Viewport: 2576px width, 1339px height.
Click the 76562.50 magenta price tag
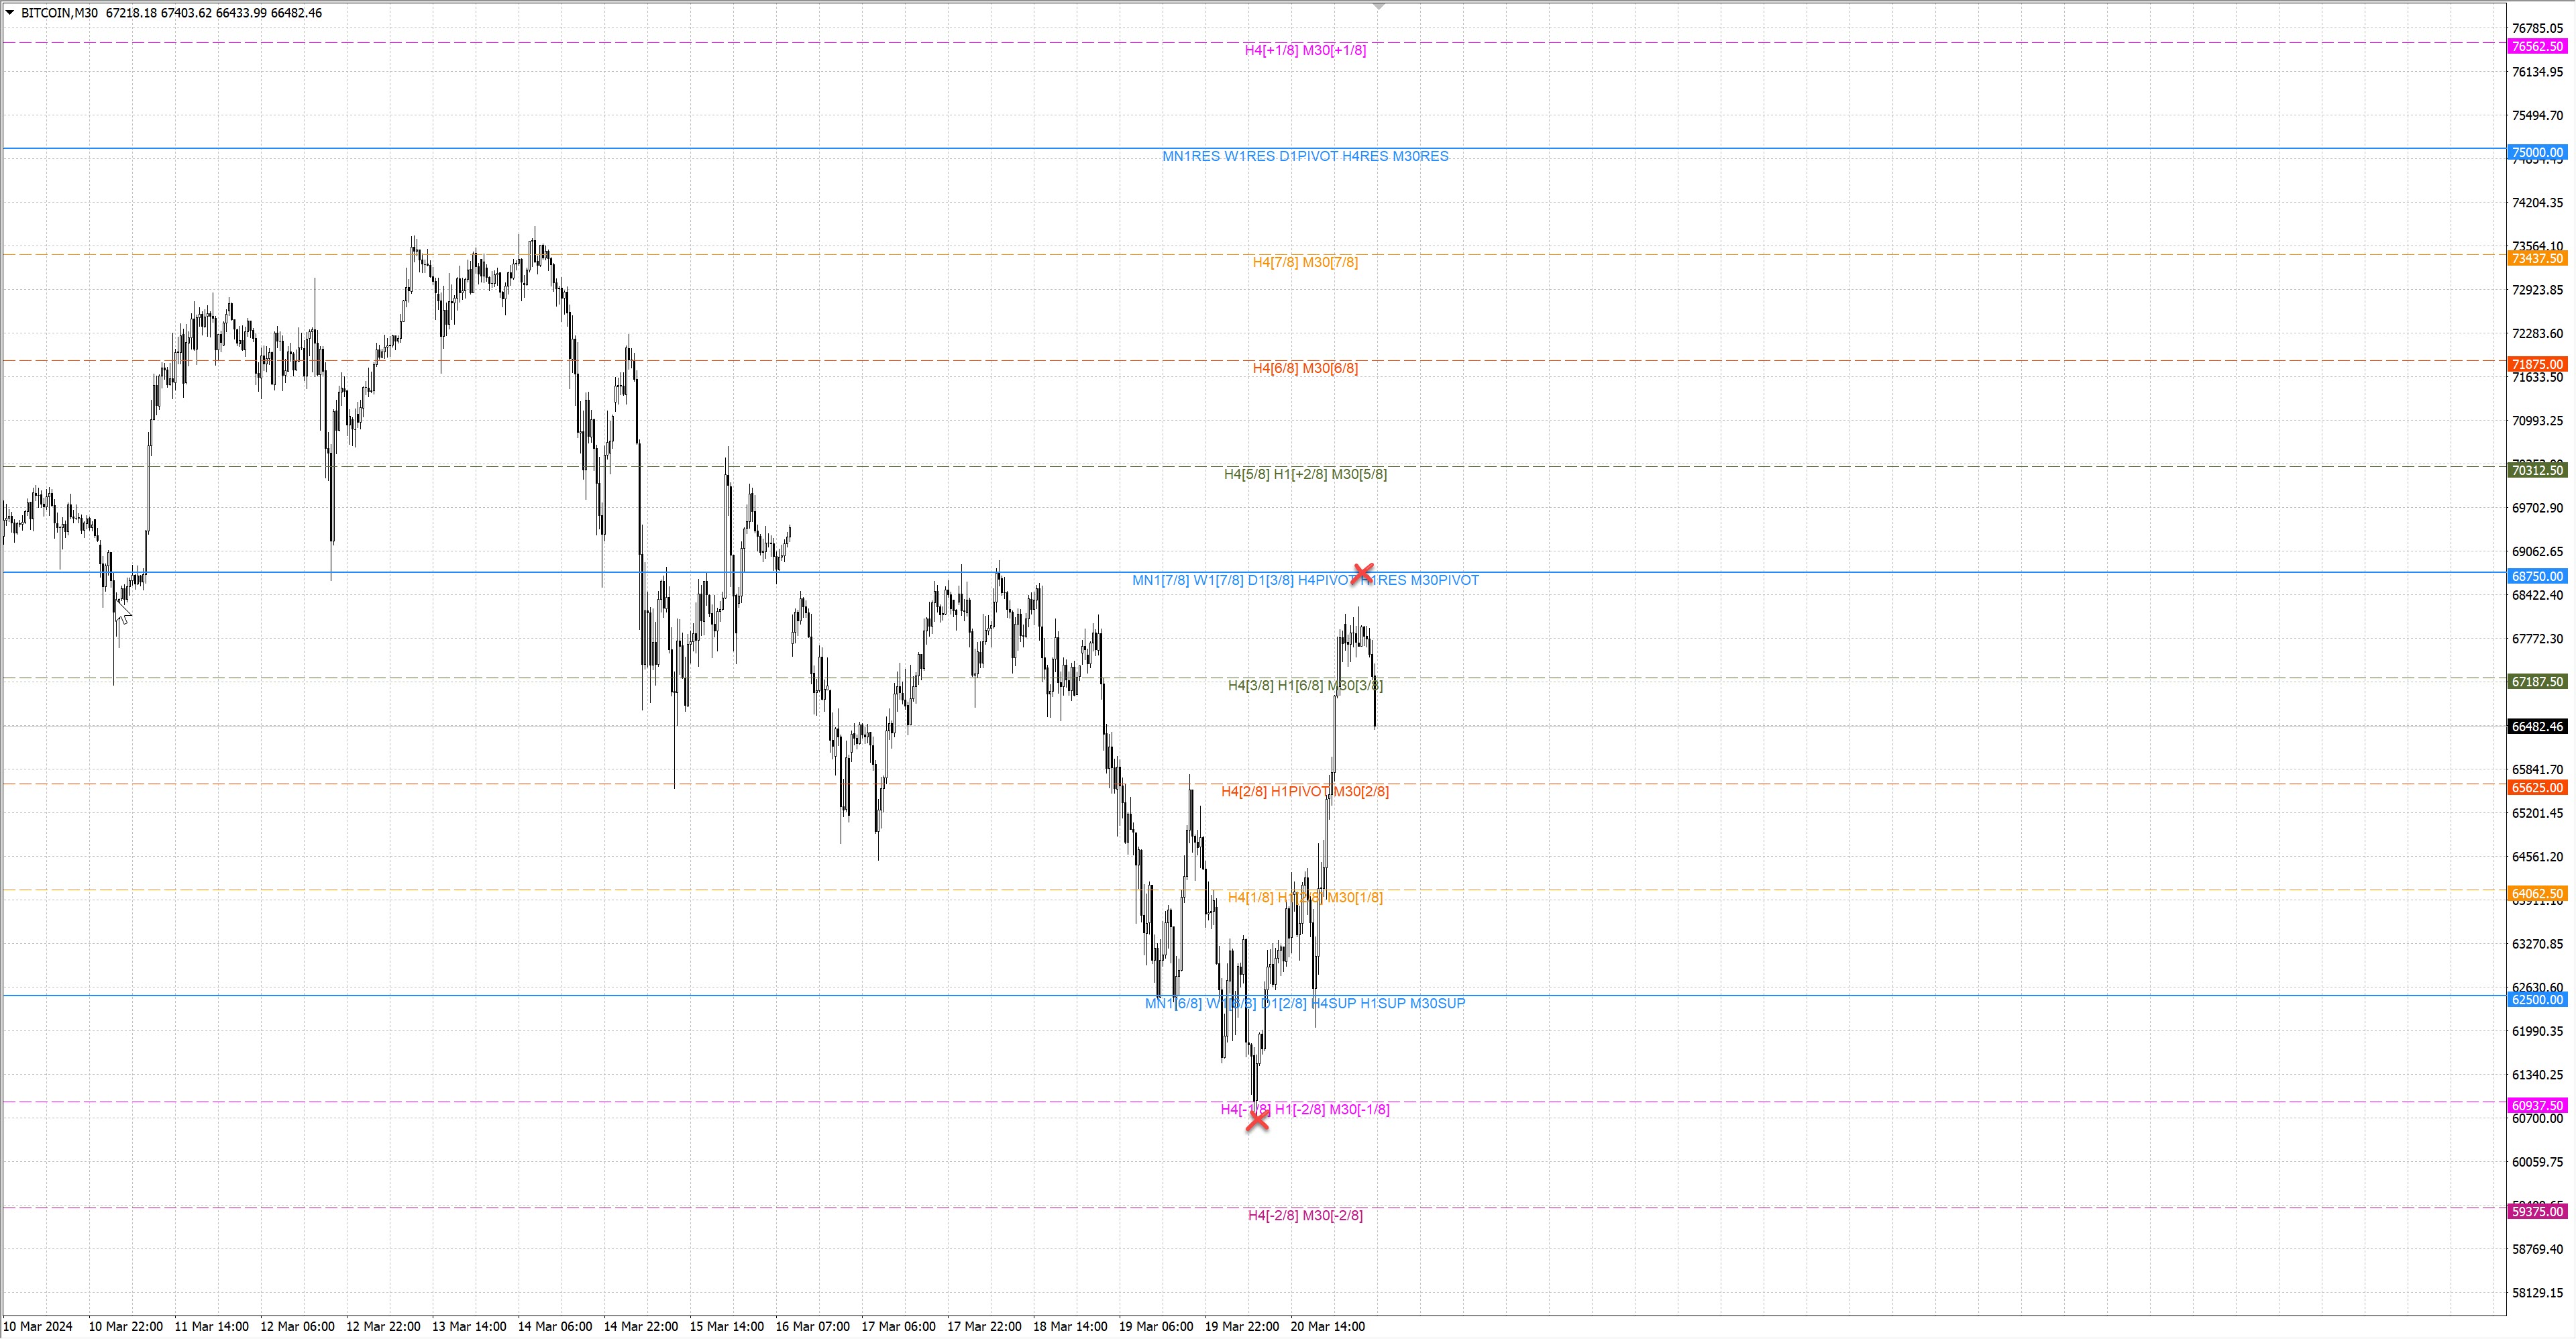pyautogui.click(x=2537, y=47)
